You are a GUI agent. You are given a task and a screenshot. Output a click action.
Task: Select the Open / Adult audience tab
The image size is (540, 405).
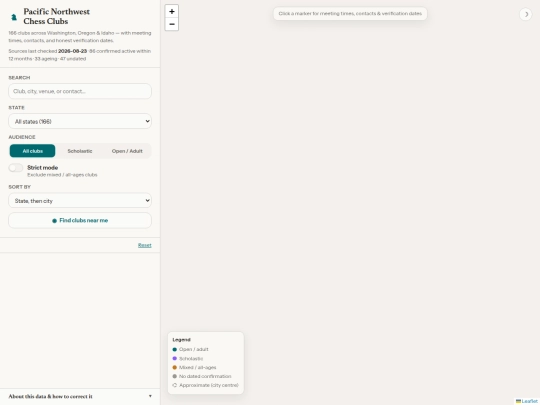[127, 151]
